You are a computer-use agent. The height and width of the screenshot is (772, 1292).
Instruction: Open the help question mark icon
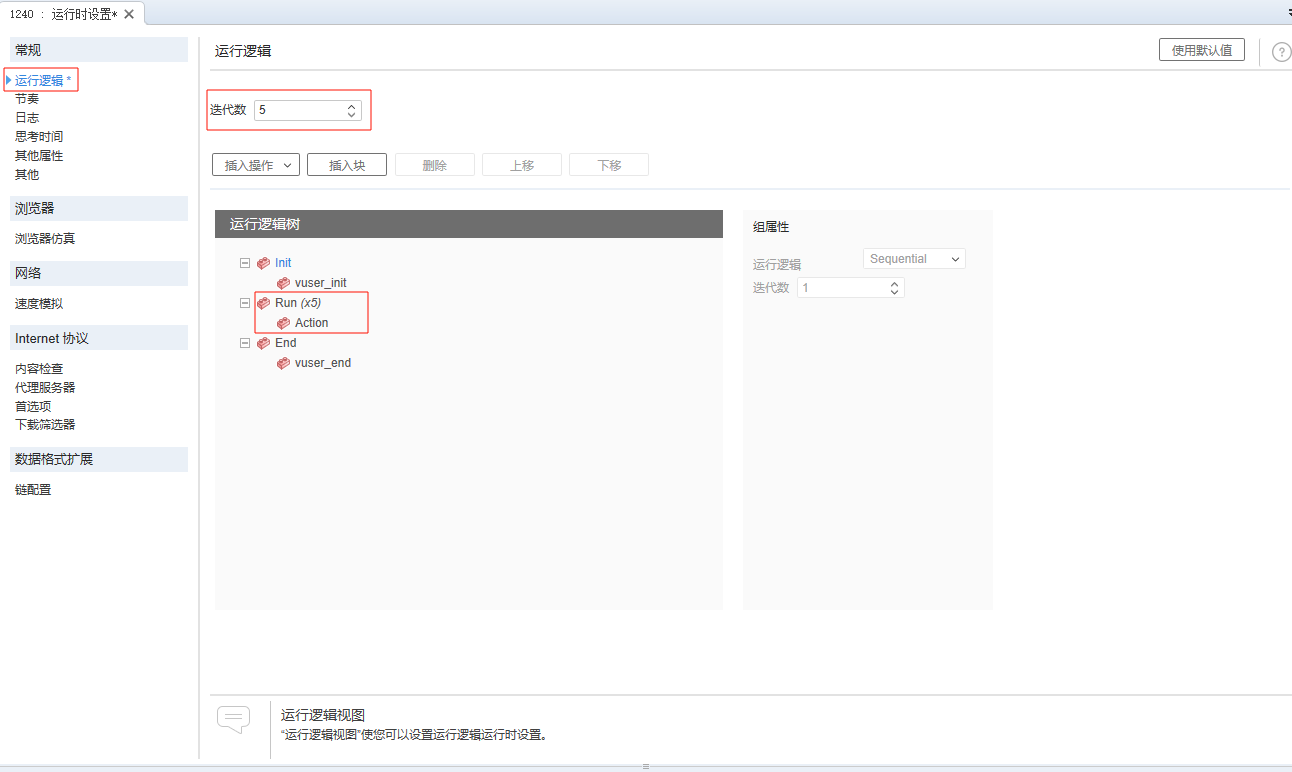pyautogui.click(x=1281, y=52)
